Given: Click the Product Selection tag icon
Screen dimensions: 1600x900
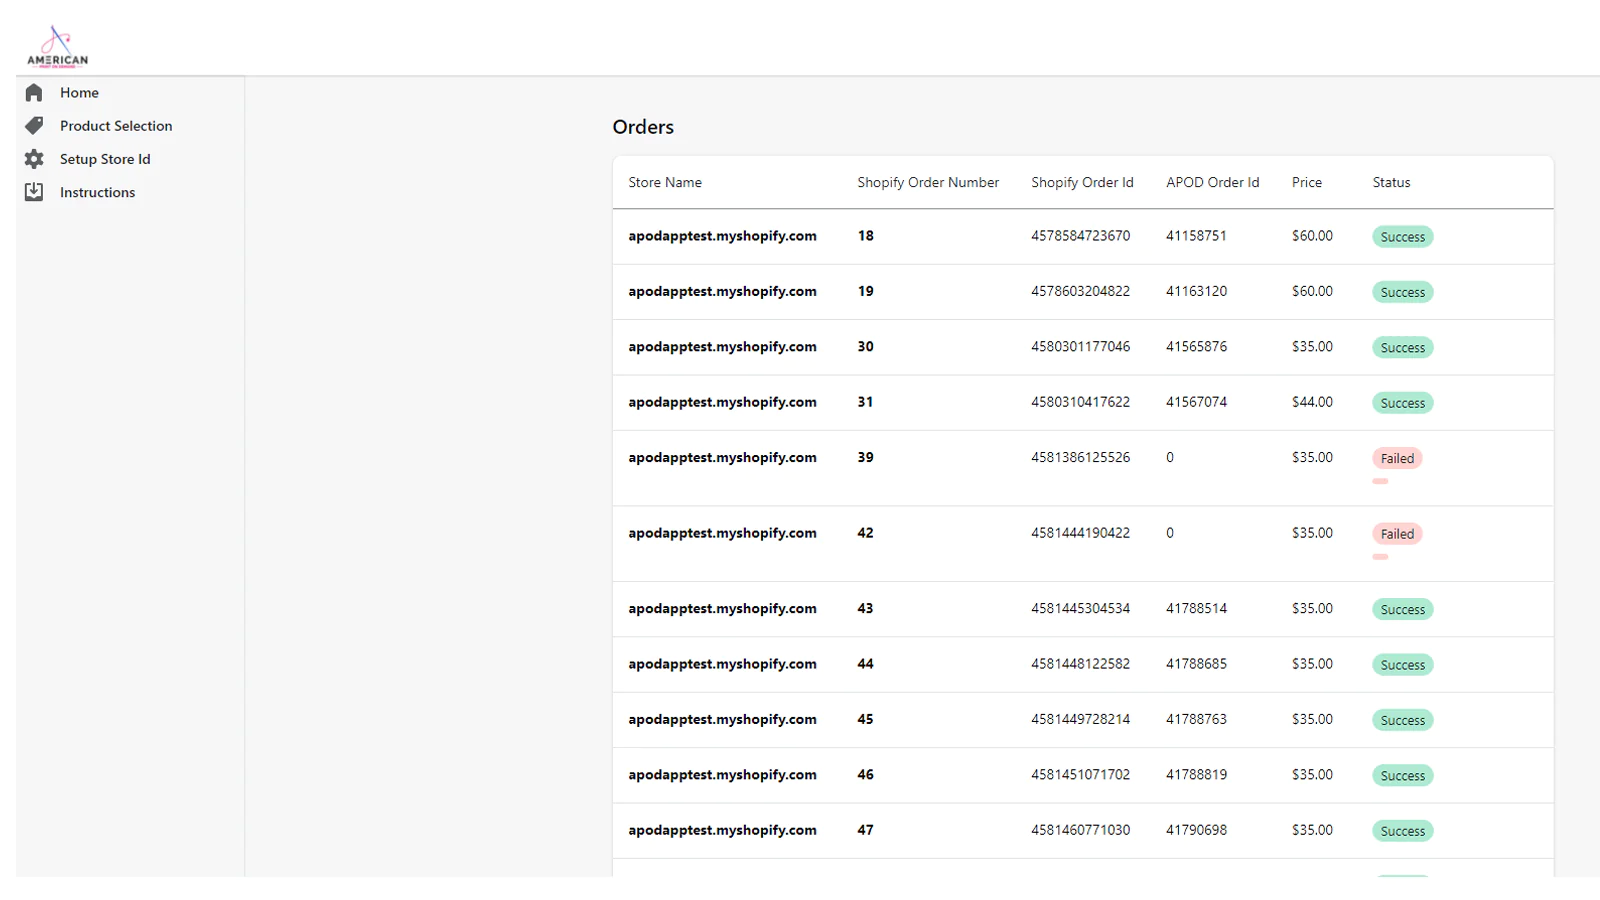Looking at the screenshot, I should [x=34, y=126].
